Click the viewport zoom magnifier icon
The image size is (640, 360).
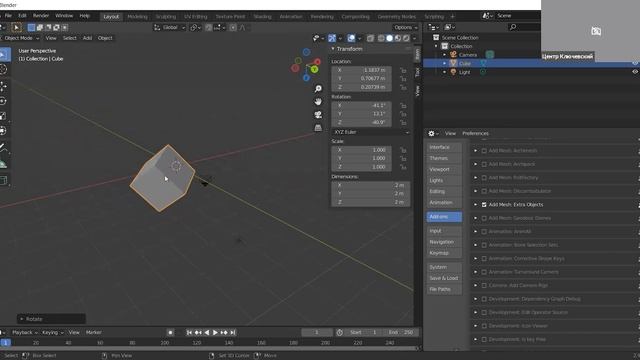coord(318,89)
